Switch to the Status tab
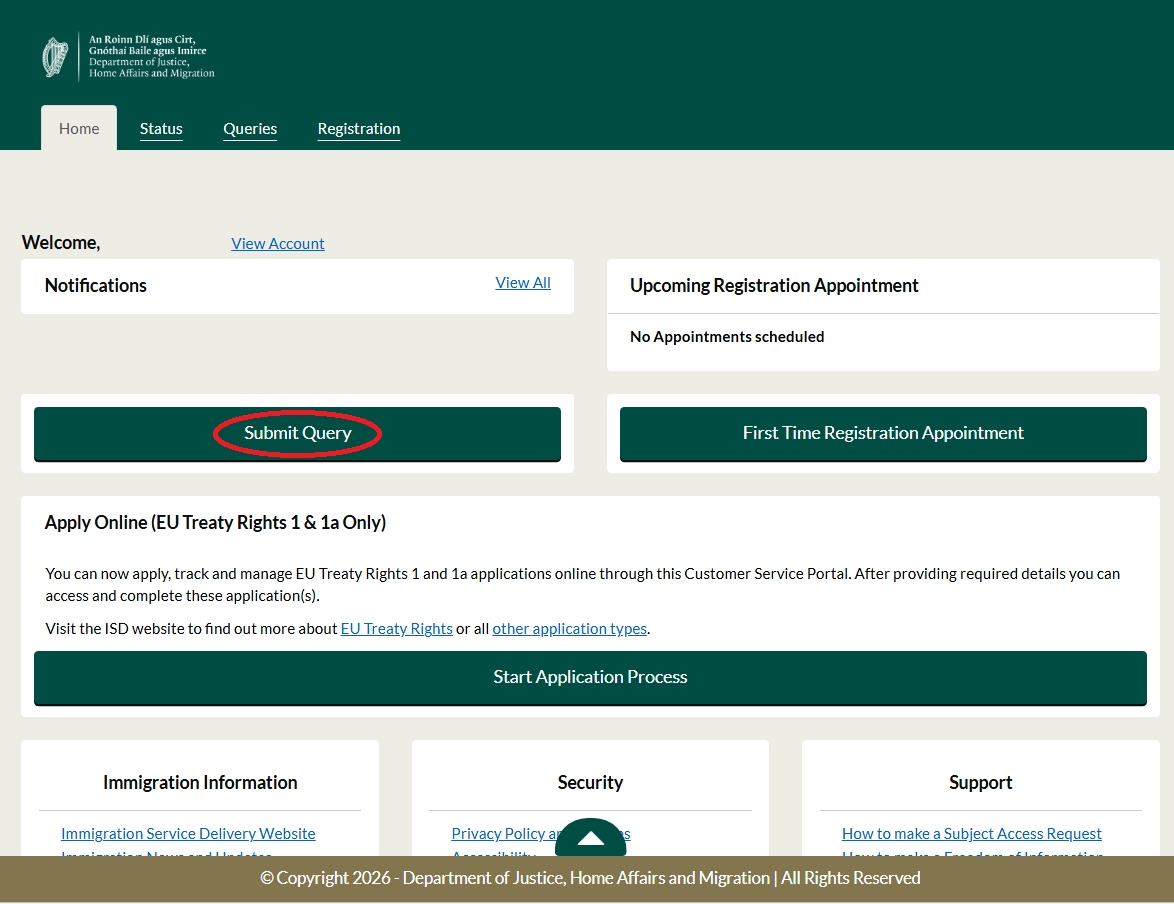 tap(161, 129)
